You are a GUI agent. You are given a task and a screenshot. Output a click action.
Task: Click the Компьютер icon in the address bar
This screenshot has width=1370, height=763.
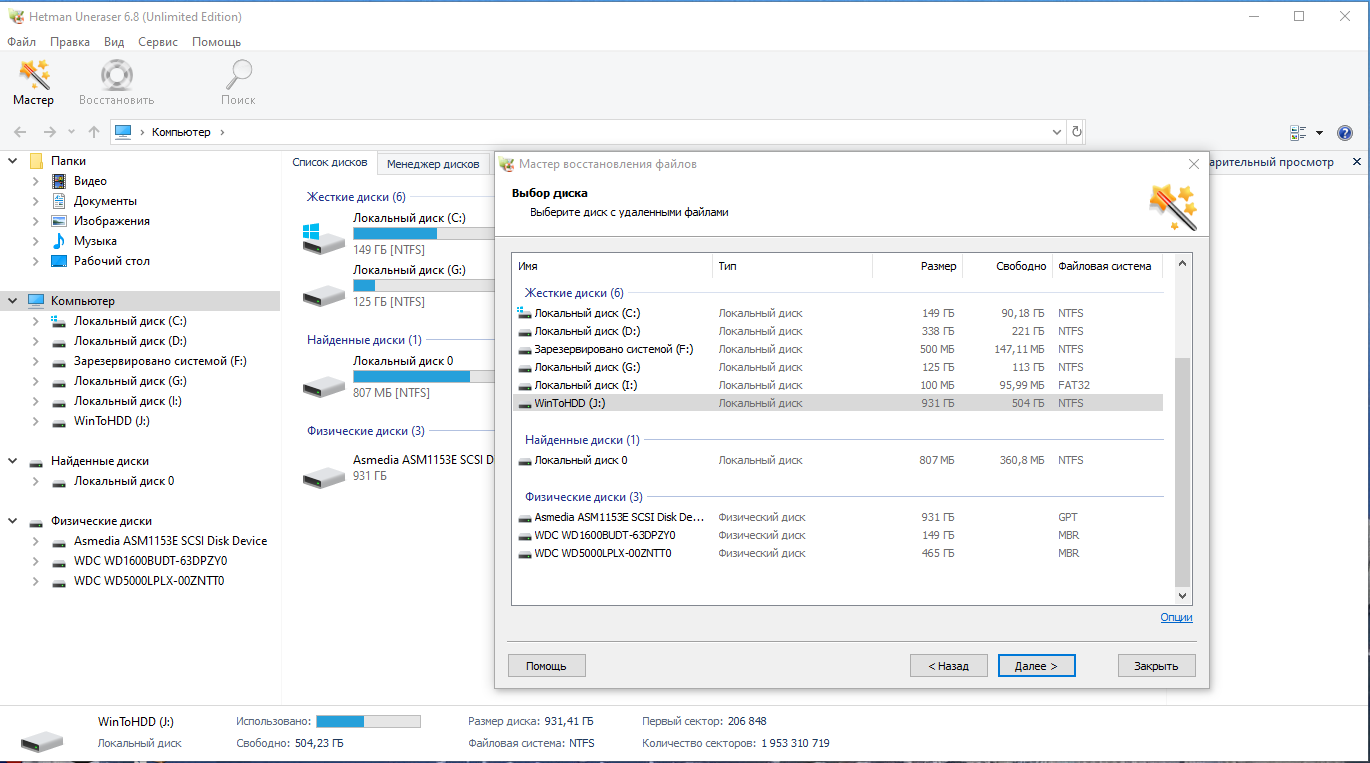point(123,131)
